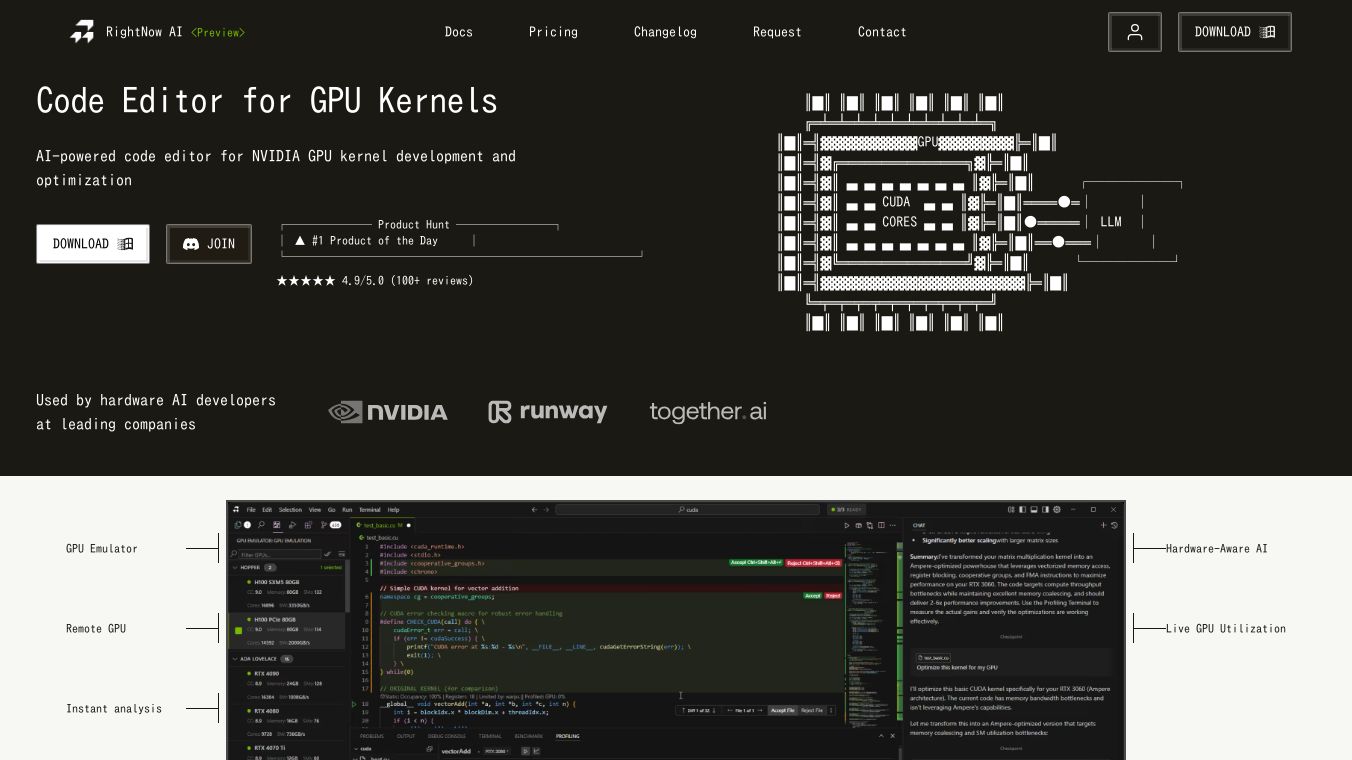The image size is (1352, 760).
Task: Switch to the OUTPUT panel tab
Action: click(405, 736)
